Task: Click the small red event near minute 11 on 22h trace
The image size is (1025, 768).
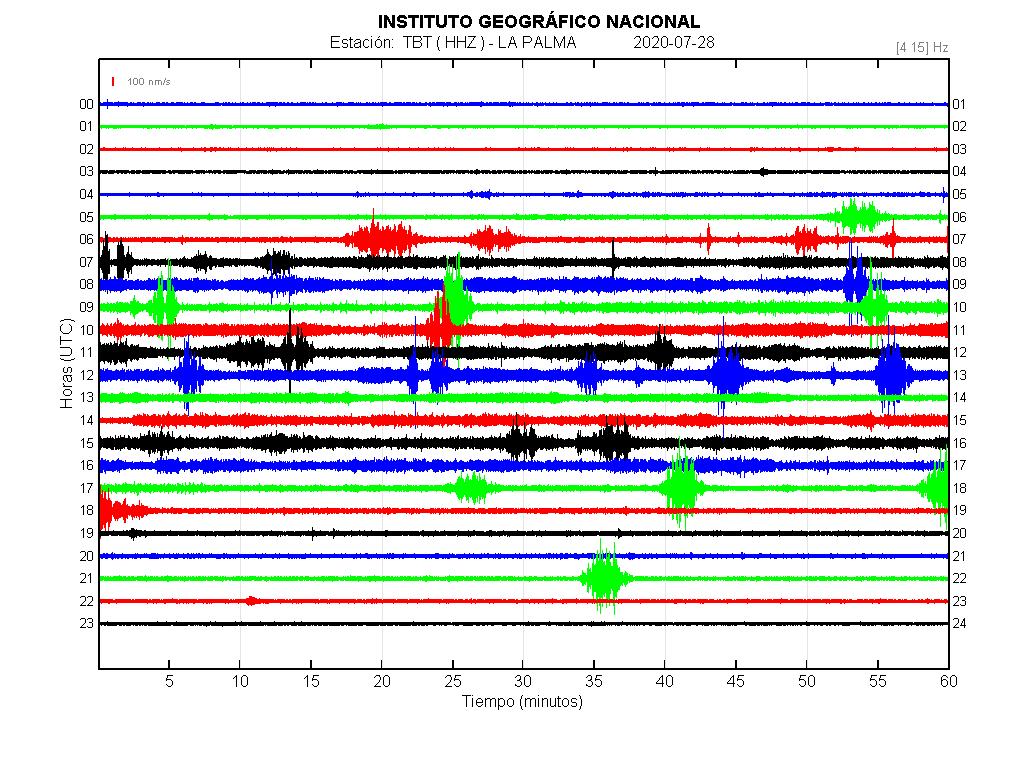Action: (x=252, y=600)
